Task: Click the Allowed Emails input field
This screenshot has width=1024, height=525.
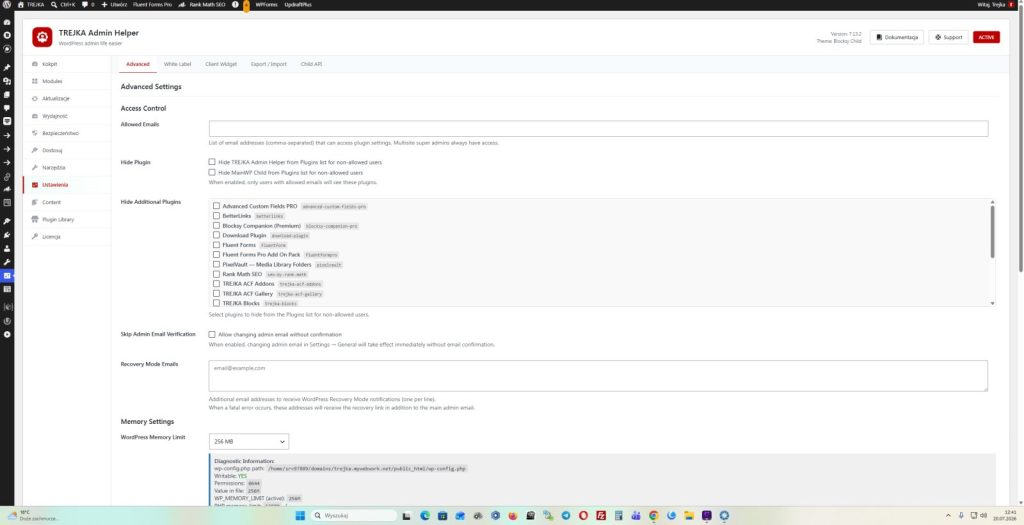Action: click(598, 129)
